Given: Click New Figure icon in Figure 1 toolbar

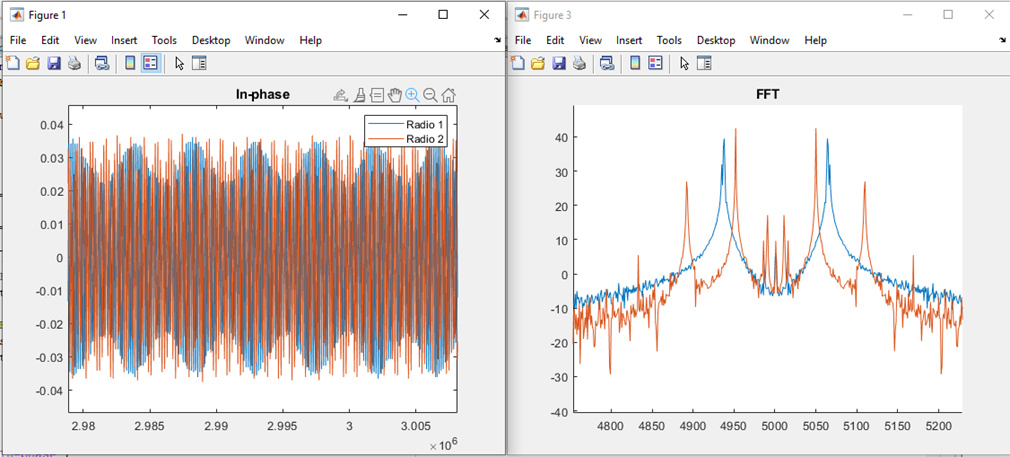Looking at the screenshot, I should 12,63.
